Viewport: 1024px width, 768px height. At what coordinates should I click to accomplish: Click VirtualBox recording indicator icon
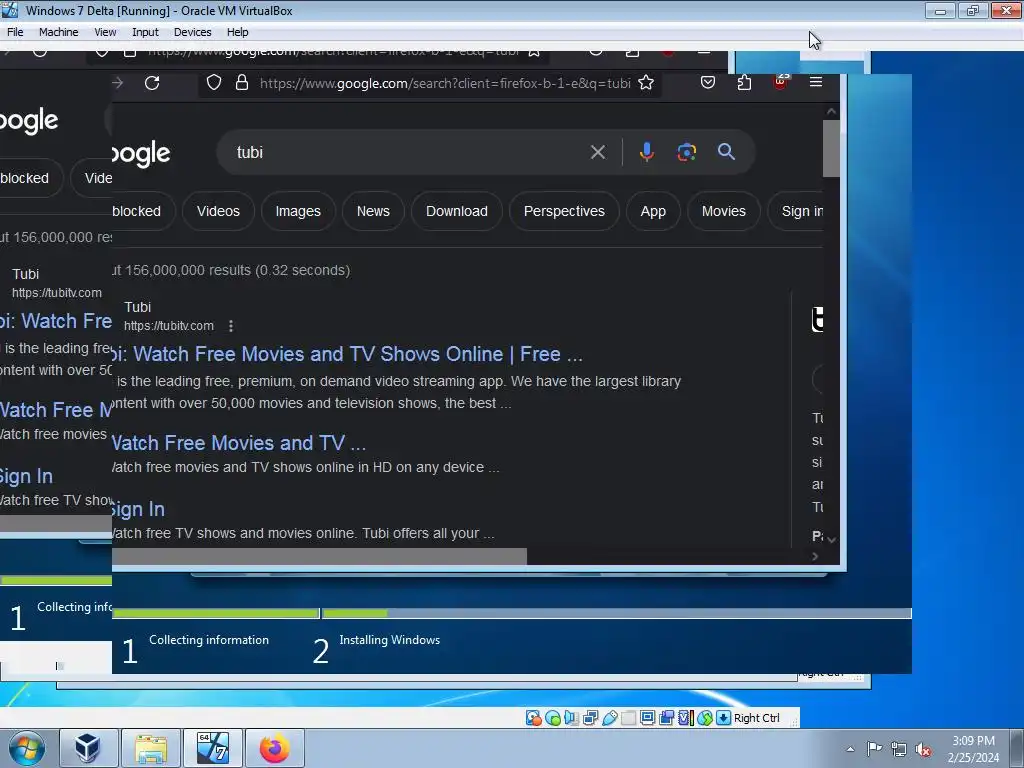666,718
